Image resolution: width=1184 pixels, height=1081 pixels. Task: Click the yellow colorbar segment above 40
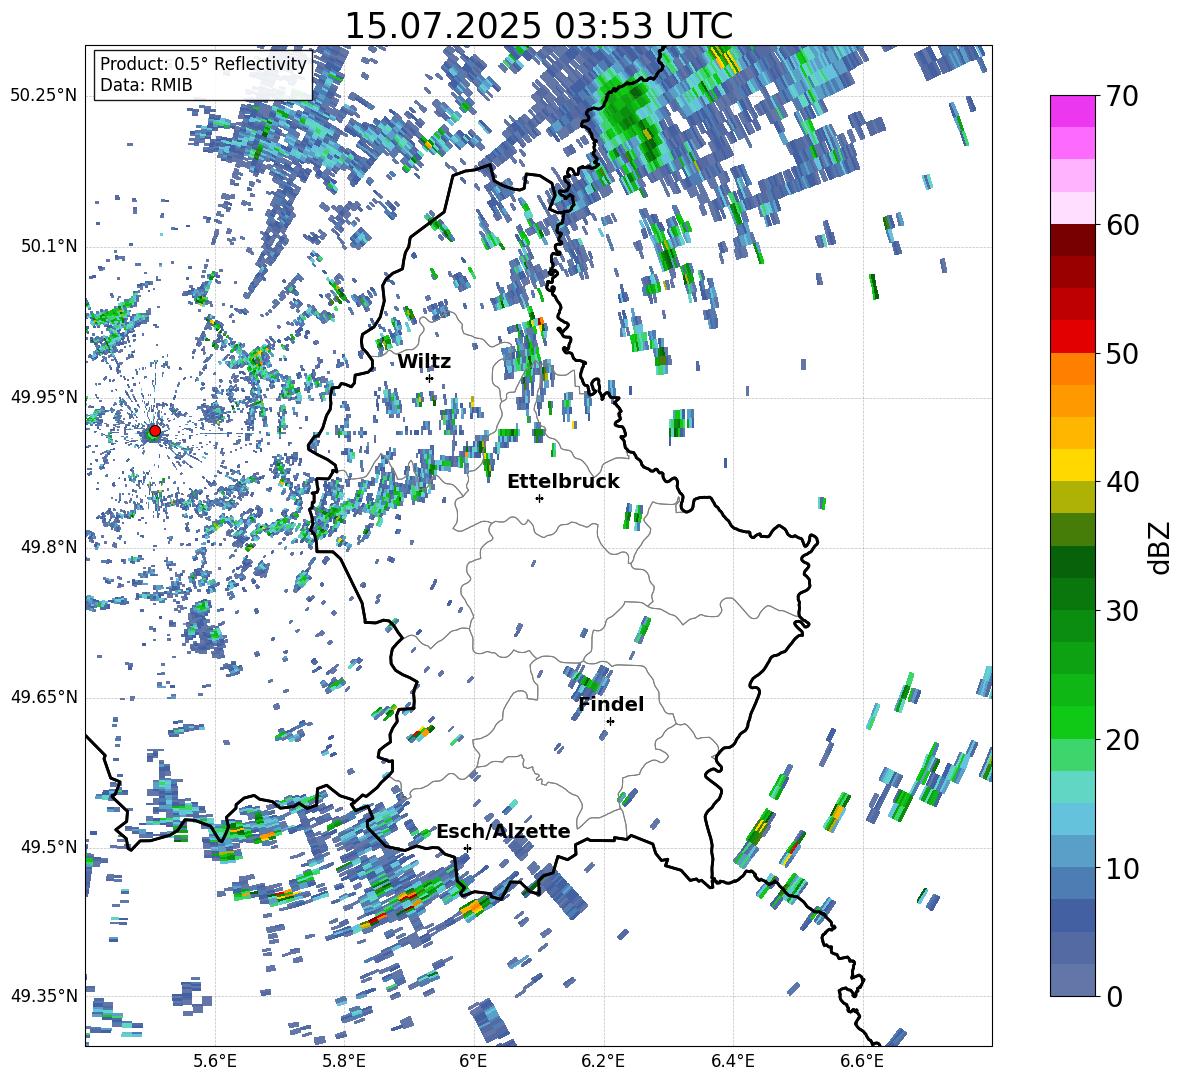pos(1073,465)
